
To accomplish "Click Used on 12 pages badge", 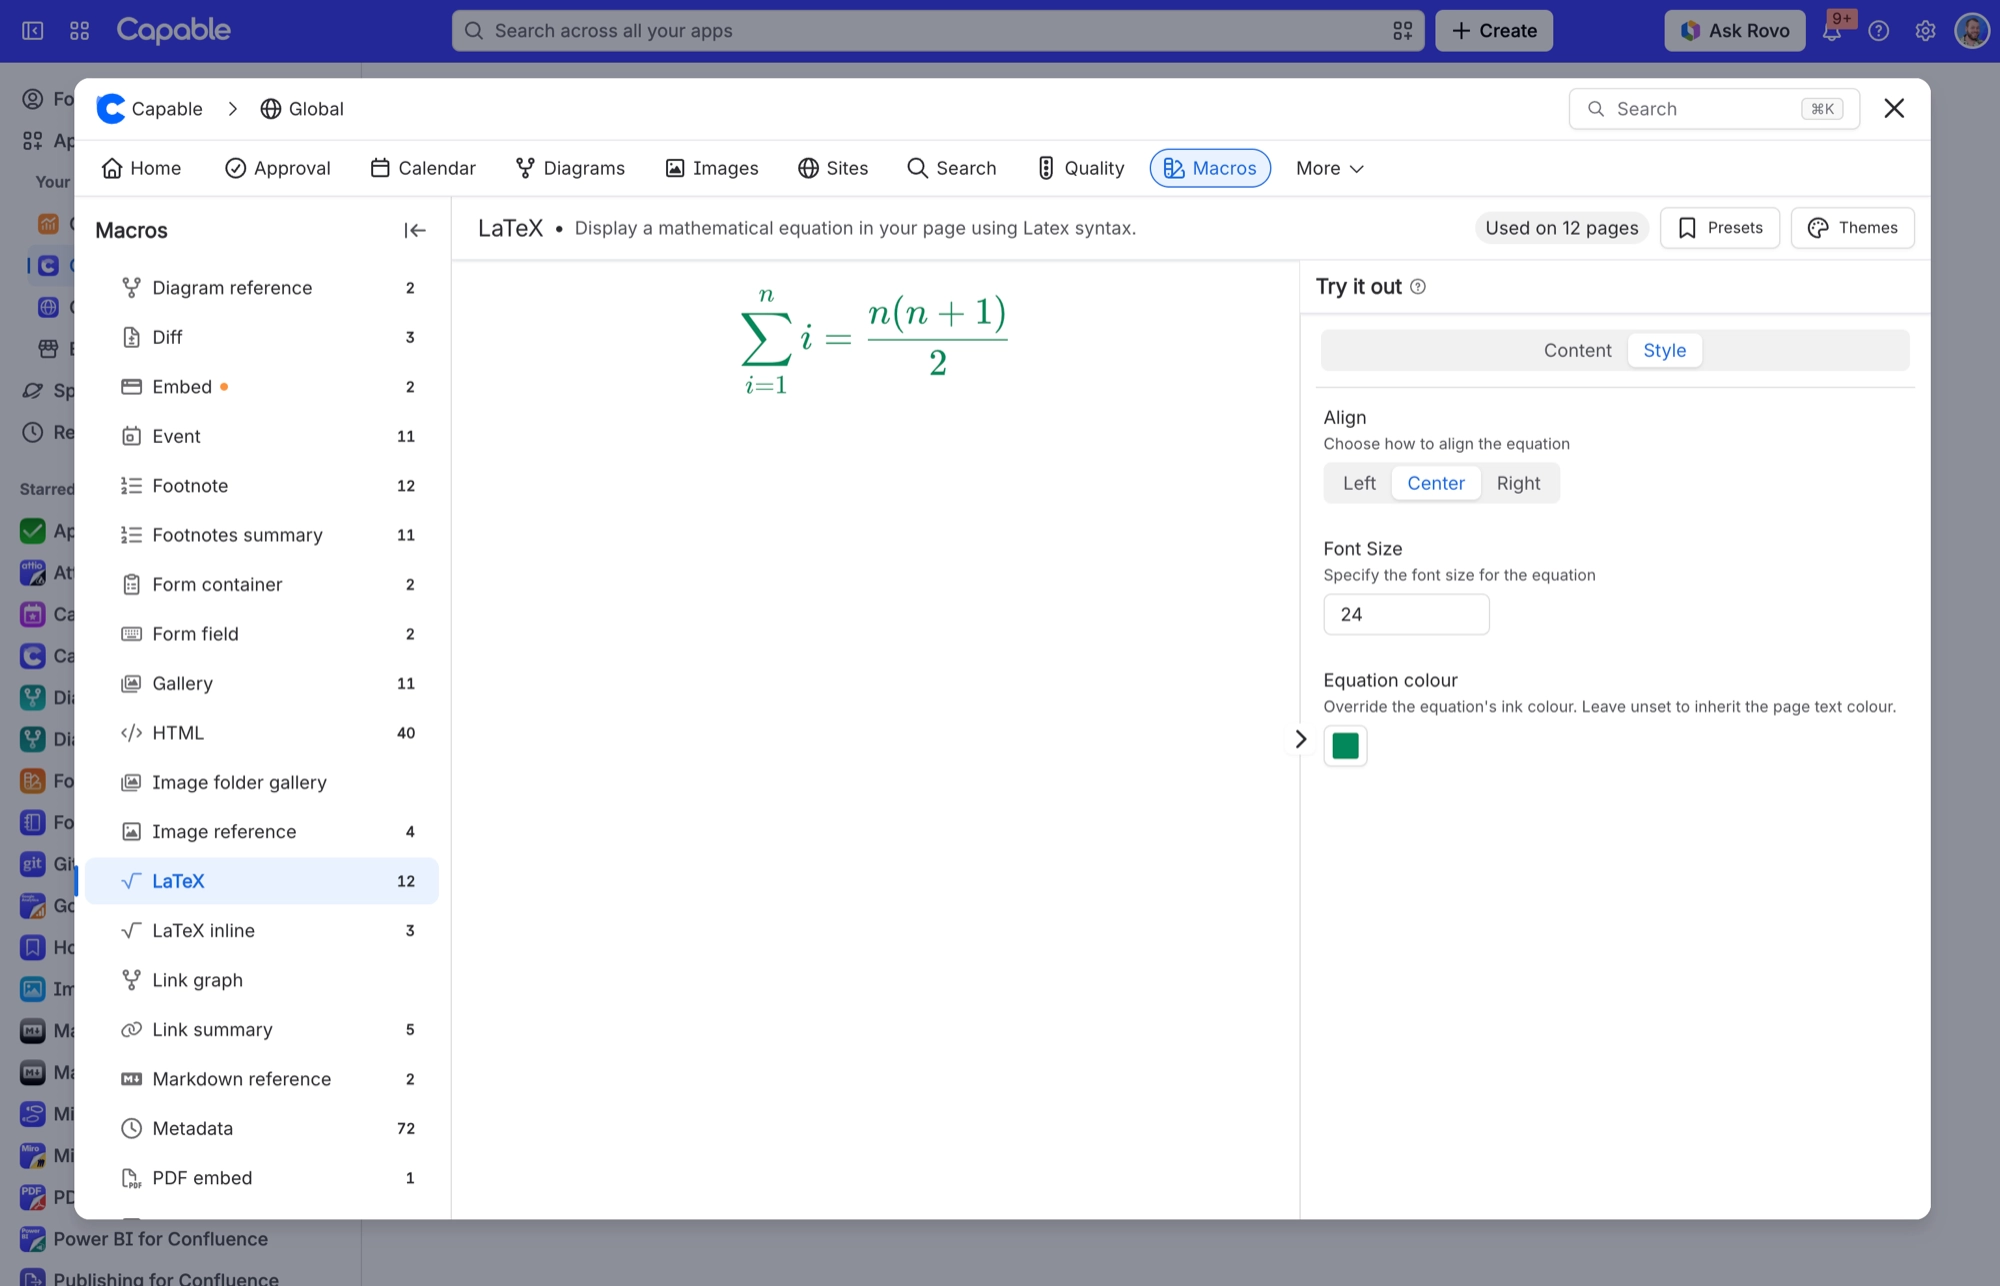I will [1561, 228].
